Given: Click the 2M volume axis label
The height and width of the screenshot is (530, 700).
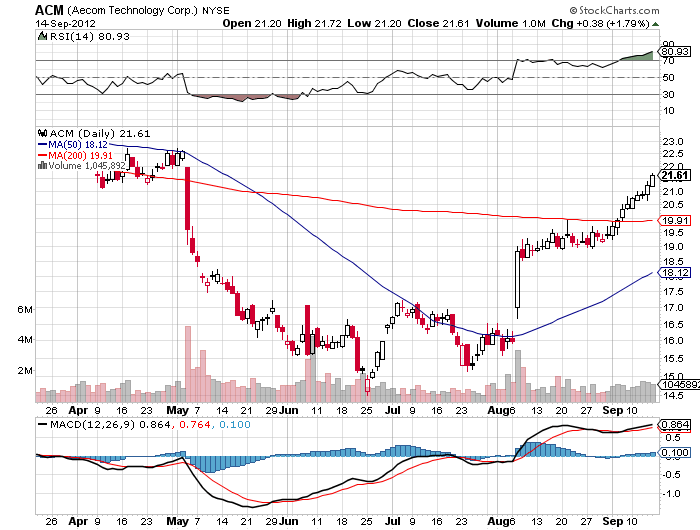Looking at the screenshot, I should pyautogui.click(x=25, y=371).
